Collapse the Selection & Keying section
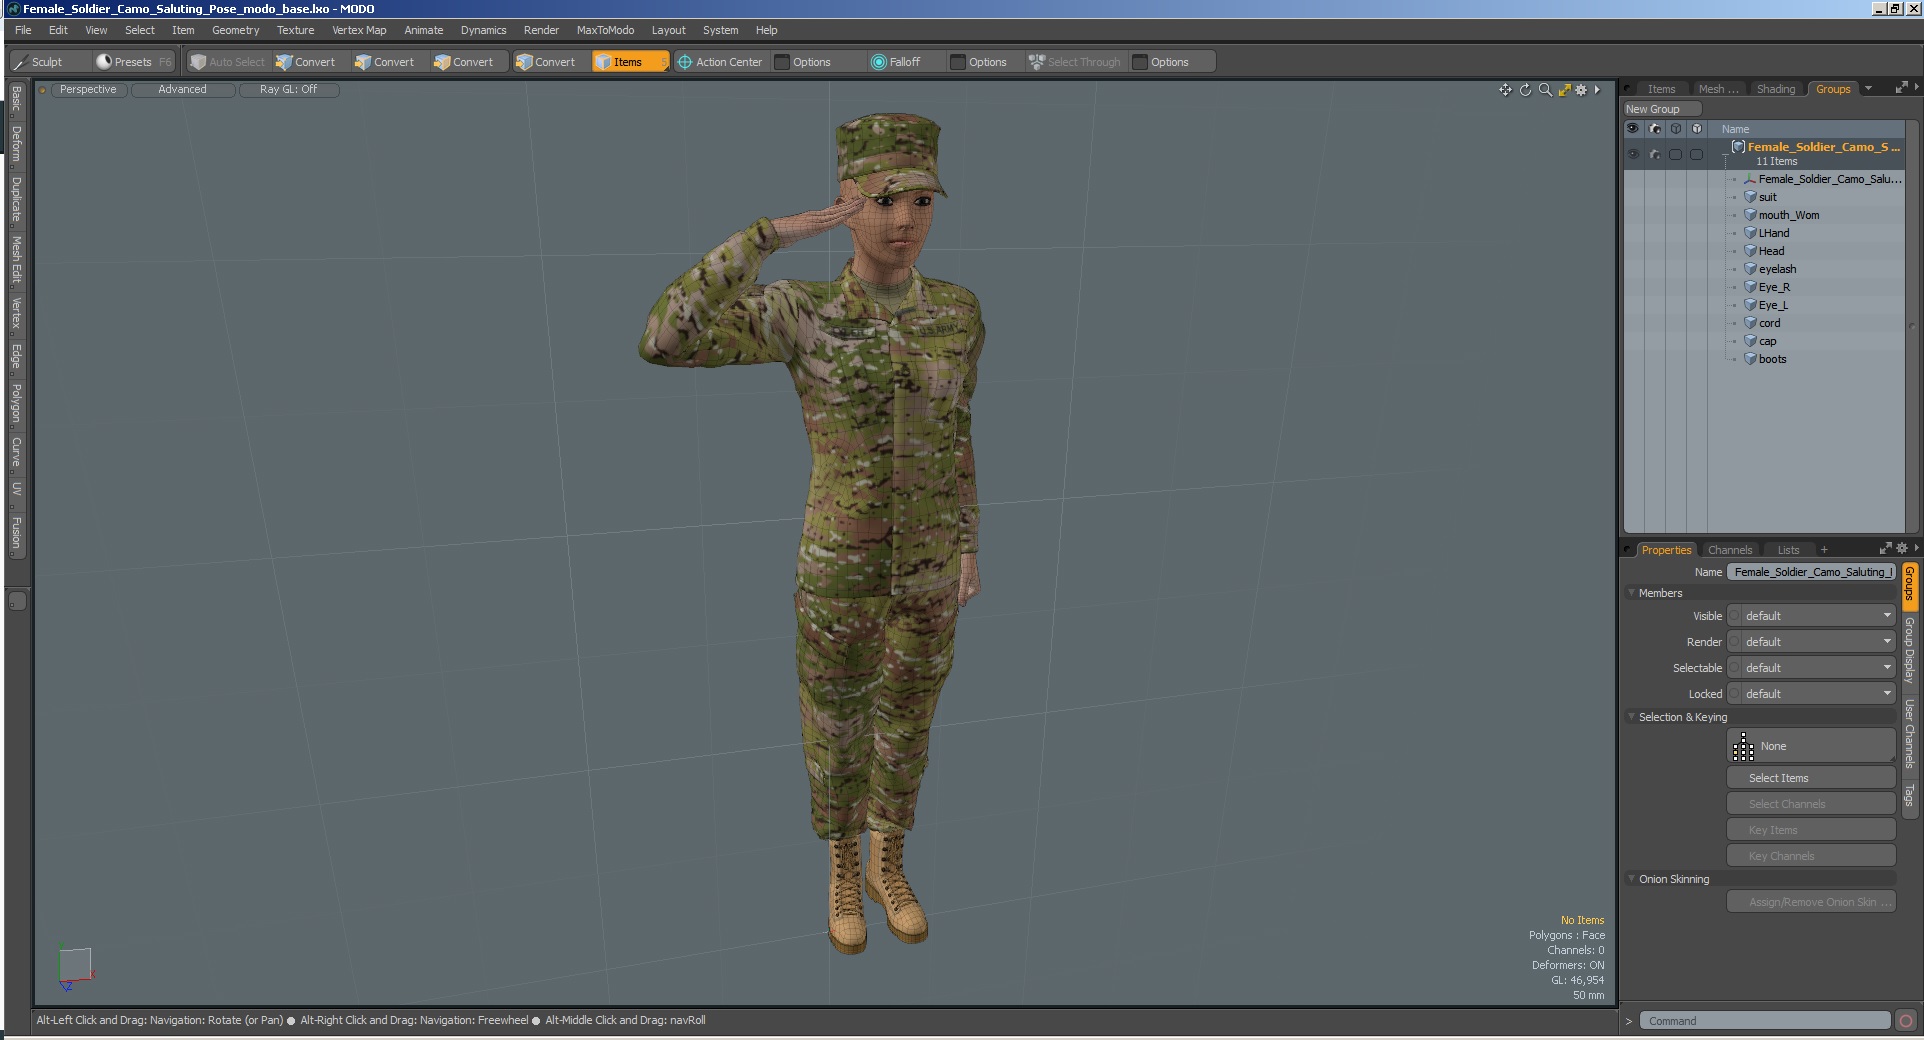This screenshot has width=1924, height=1040. coord(1632,717)
